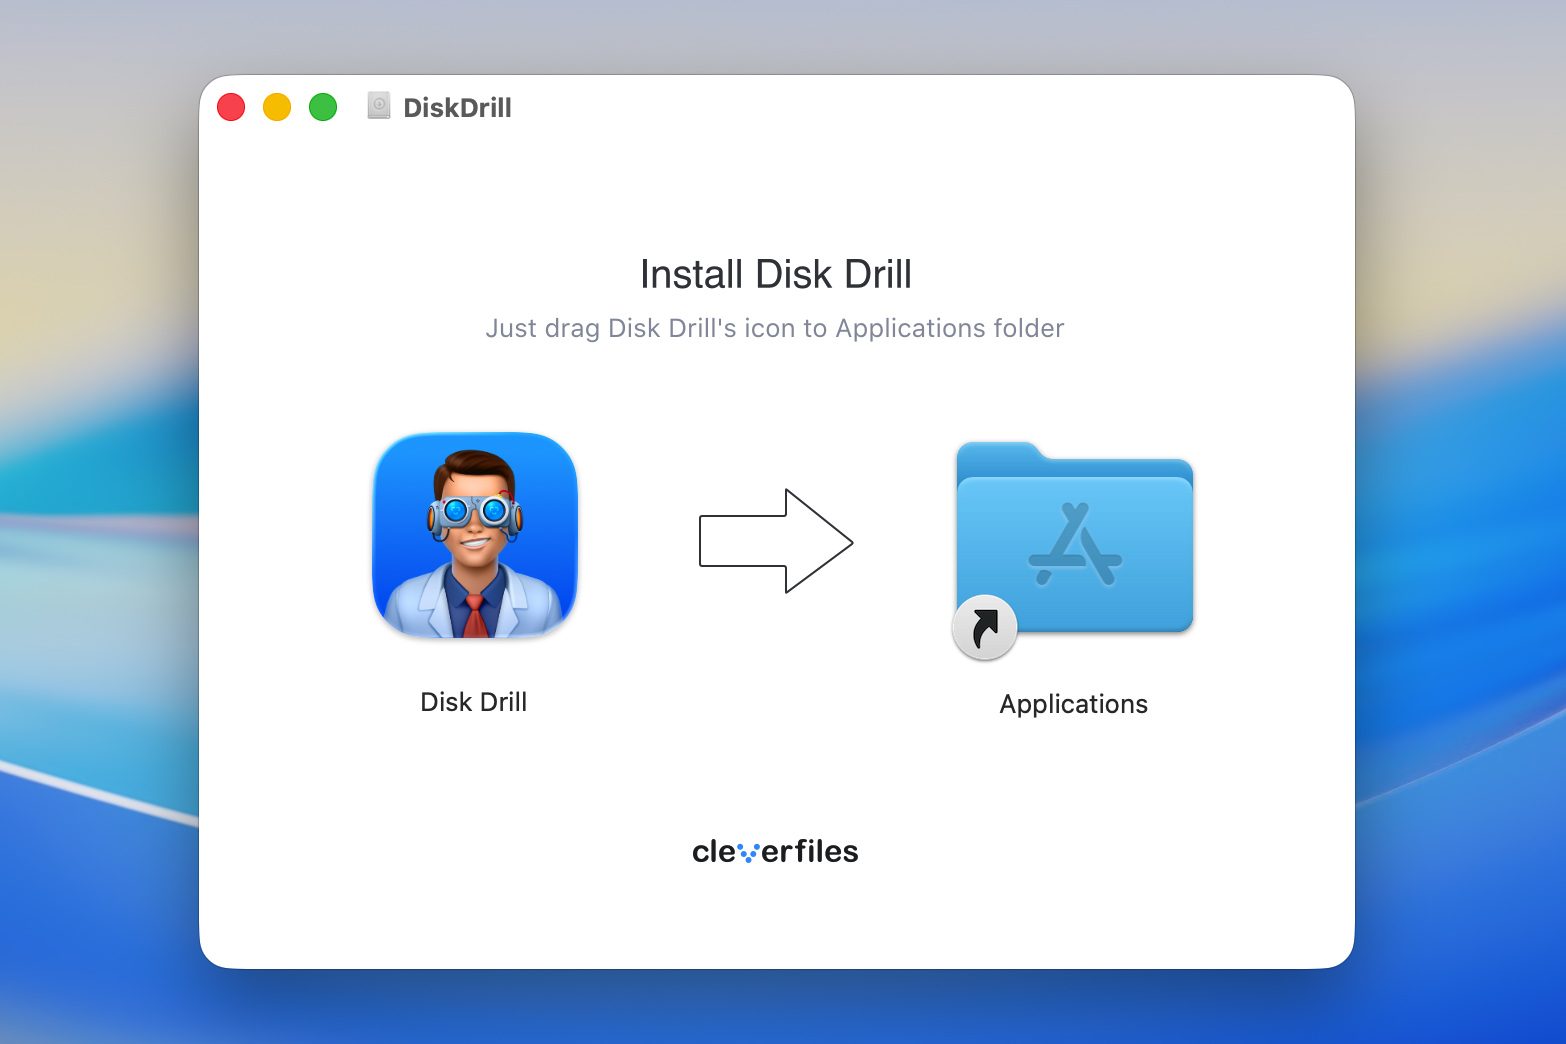The height and width of the screenshot is (1044, 1566).
Task: Open the Applications folder shortcut
Action: 1074,548
